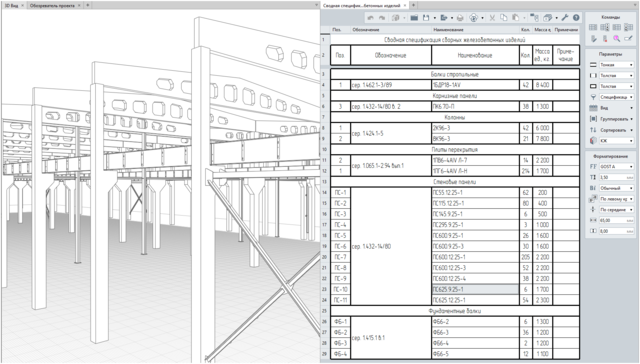The image size is (640, 364).
Task: Click the Paste clipboard toolbar icon
Action: tap(516, 18)
